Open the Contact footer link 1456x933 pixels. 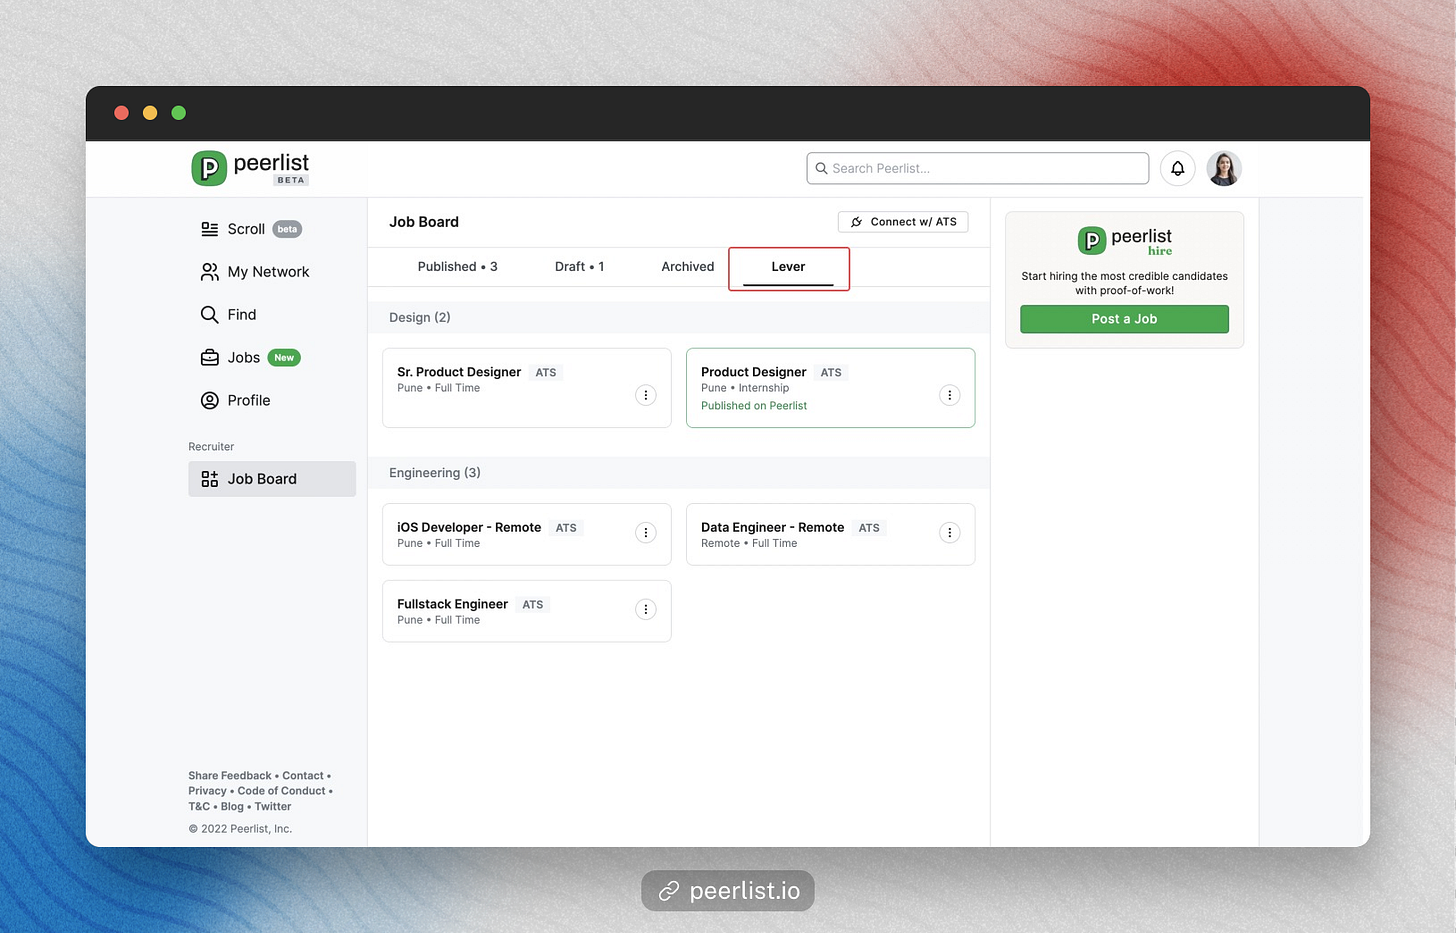[303, 776]
